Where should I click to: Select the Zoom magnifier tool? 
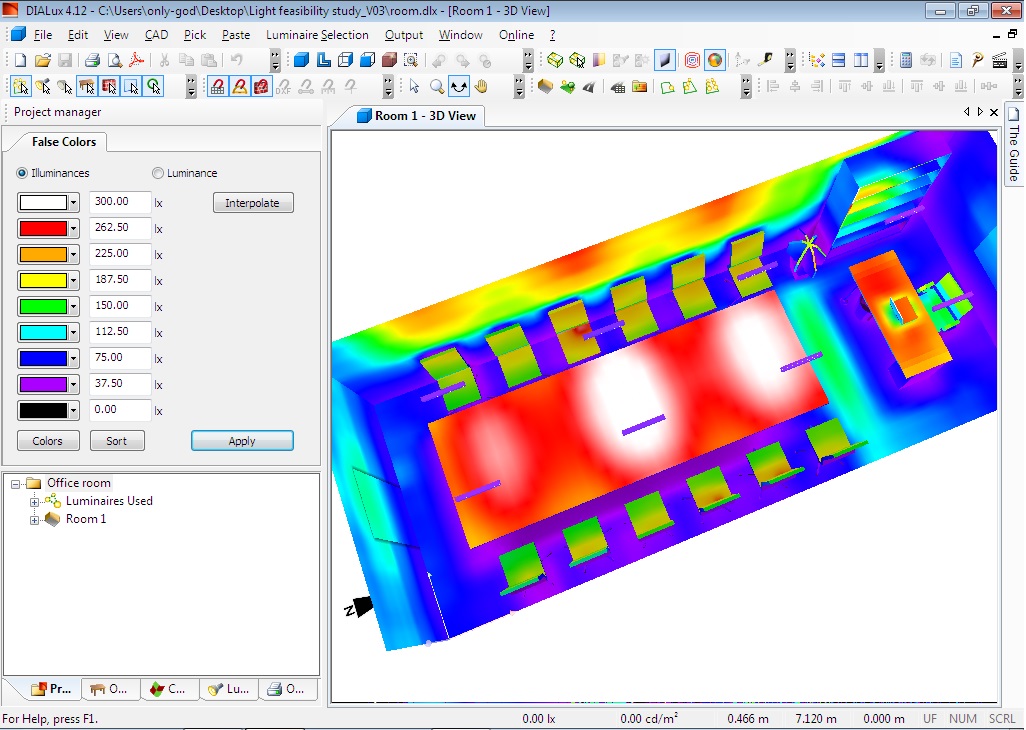[437, 87]
